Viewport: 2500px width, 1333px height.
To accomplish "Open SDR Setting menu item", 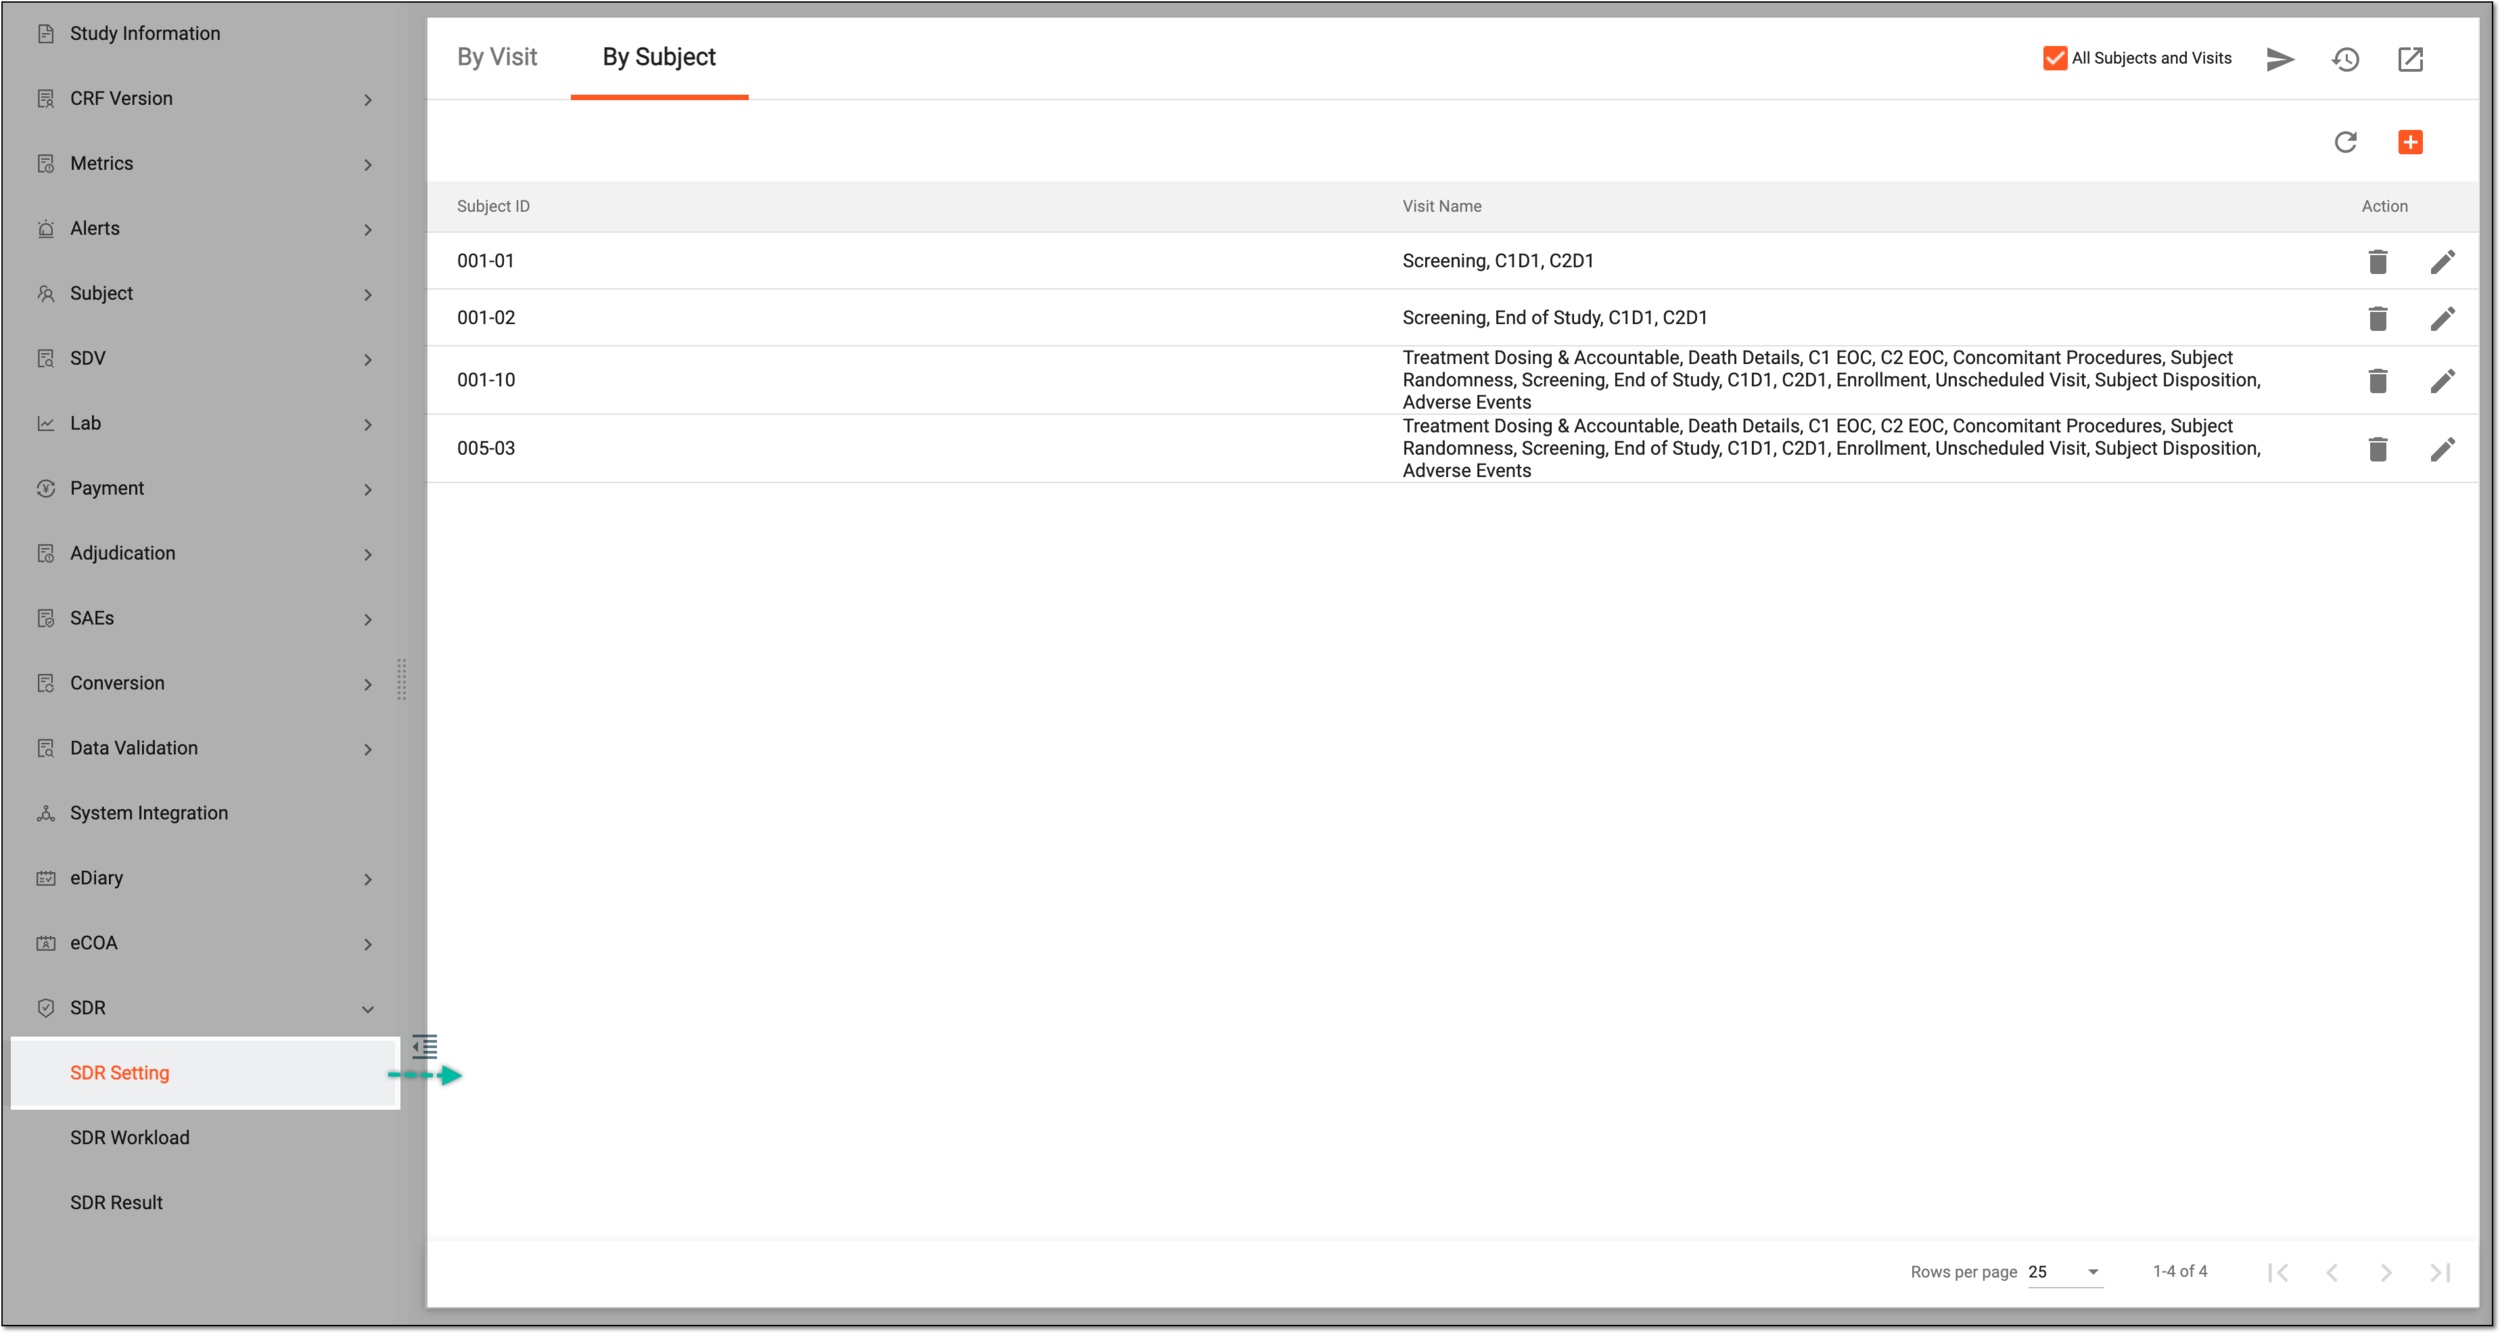I will (205, 1073).
